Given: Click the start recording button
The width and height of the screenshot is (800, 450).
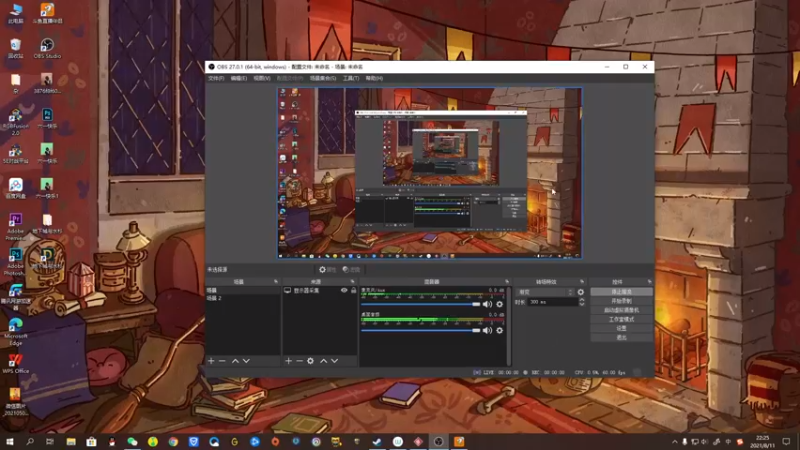Looking at the screenshot, I should click(621, 301).
